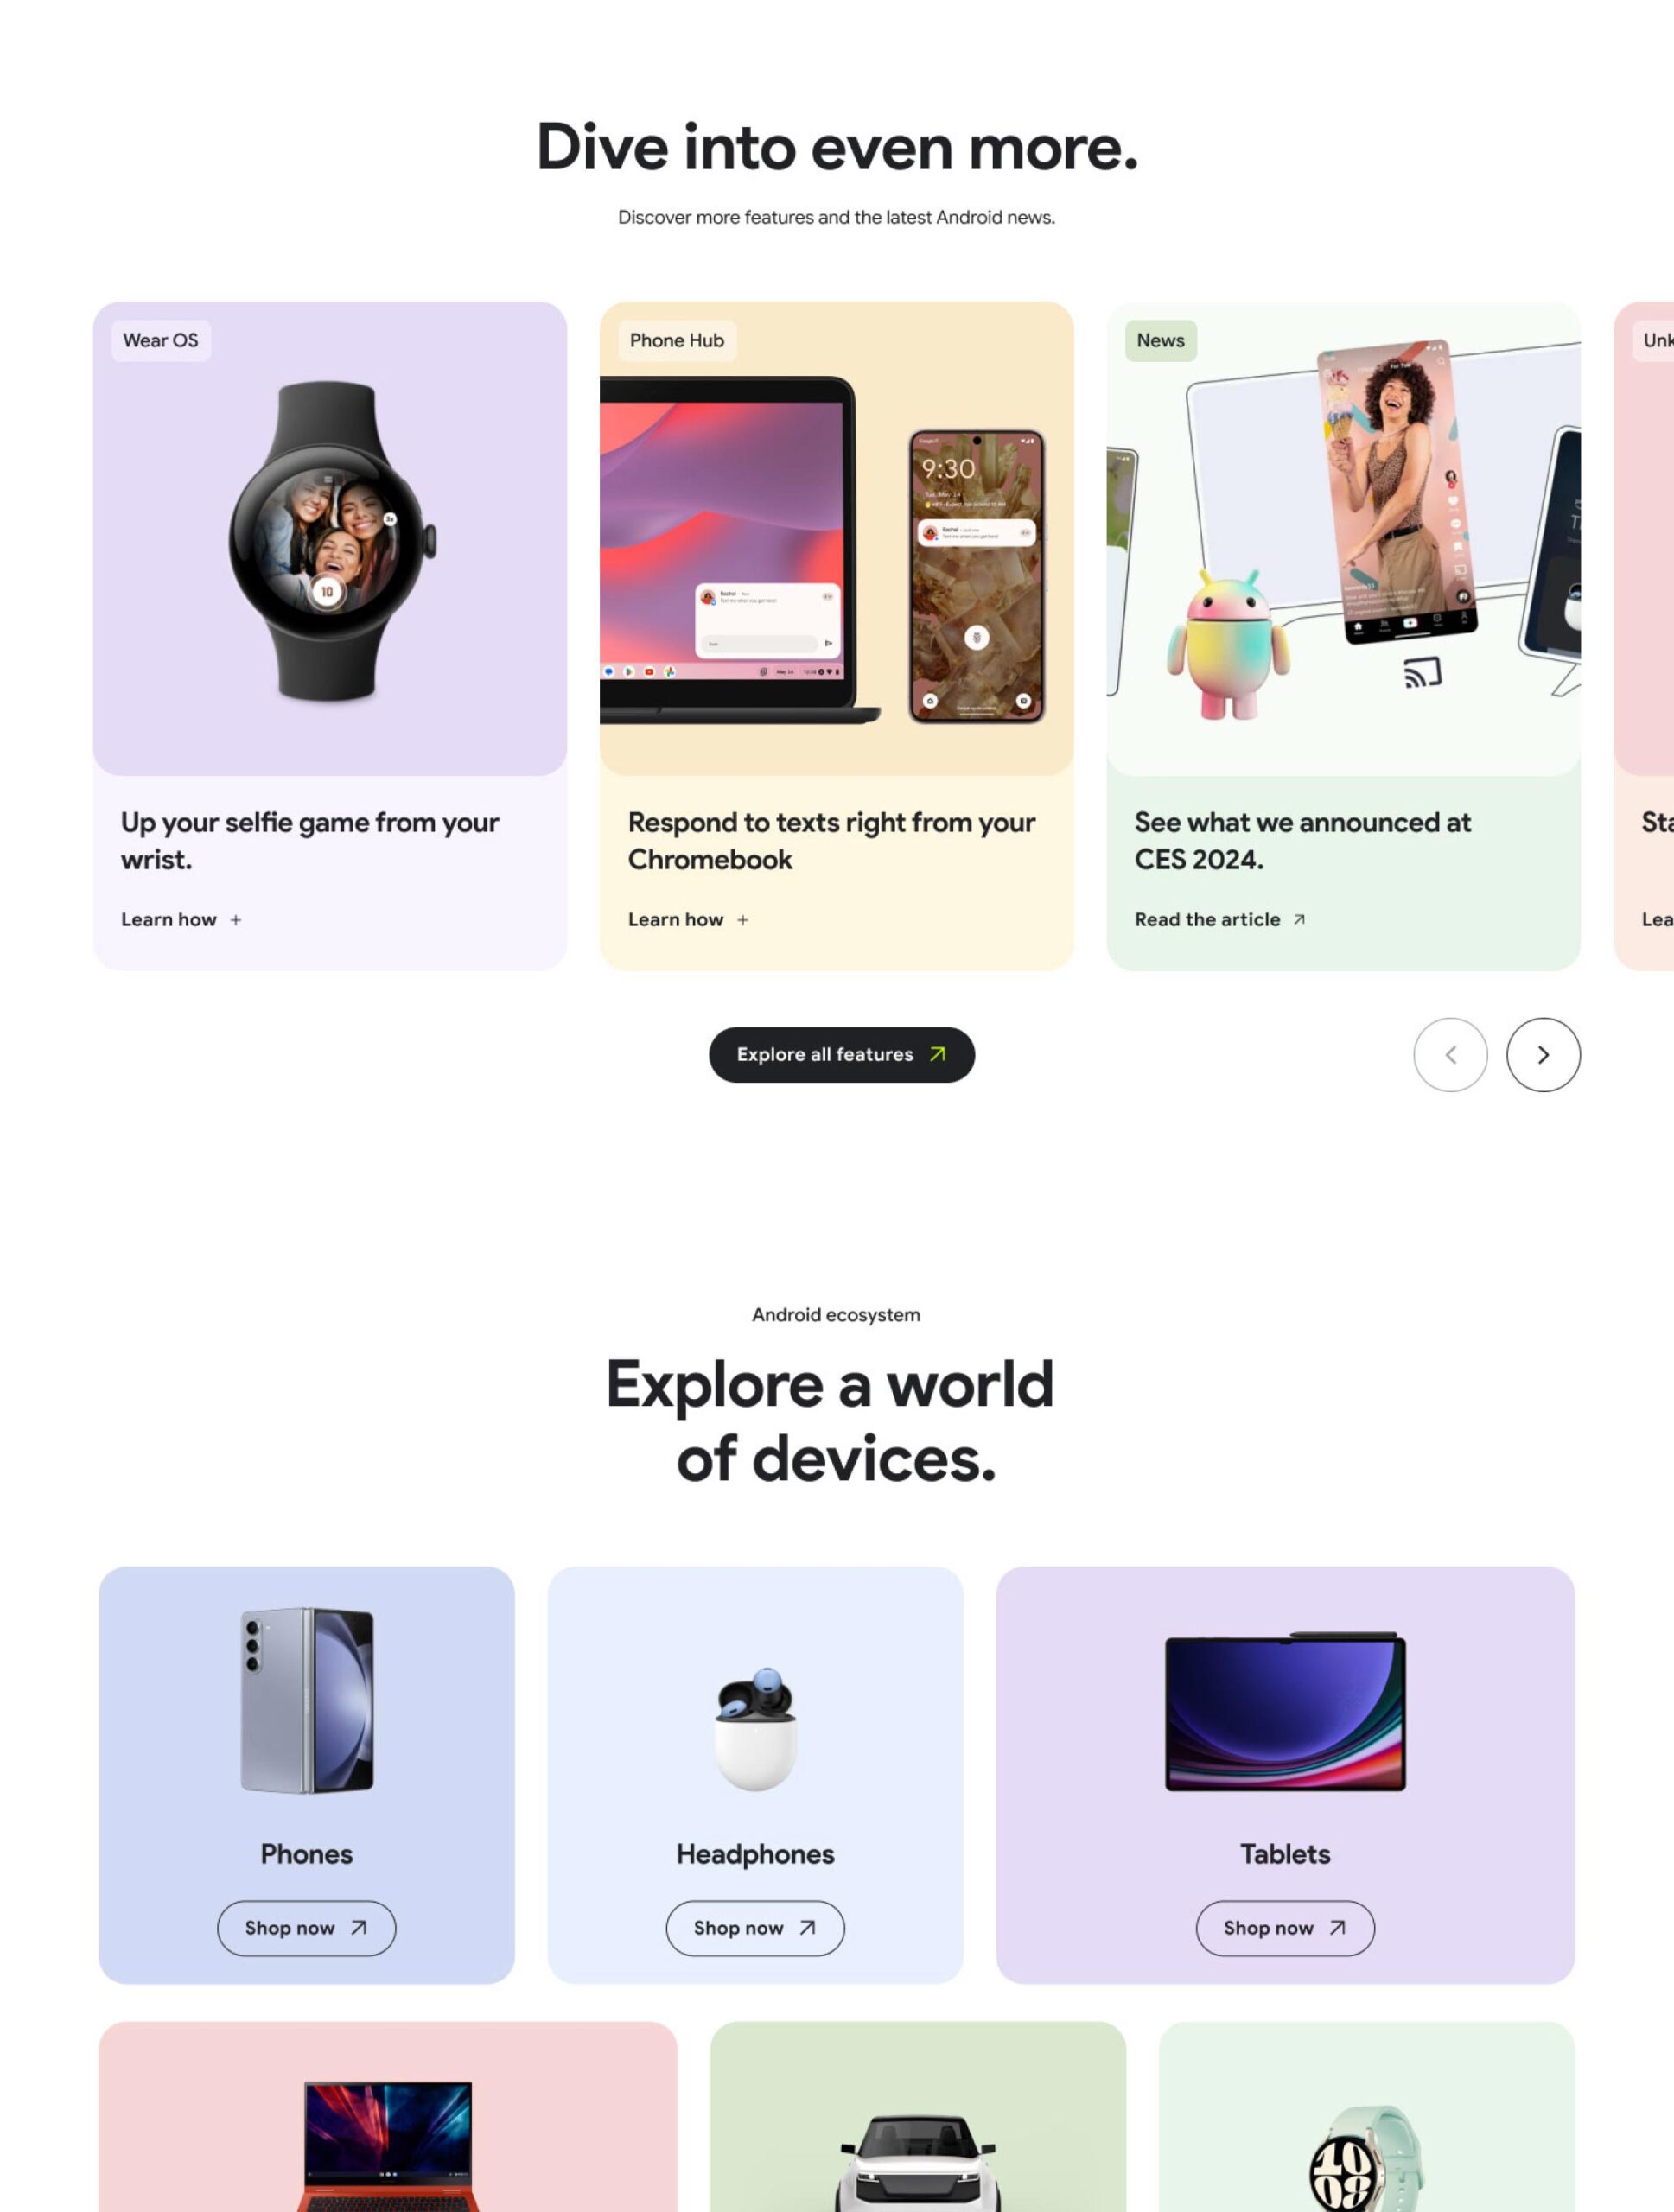Click the arrow icon in Tablets Shop now
Viewport: 1674px width, 2212px height.
point(1337,1928)
